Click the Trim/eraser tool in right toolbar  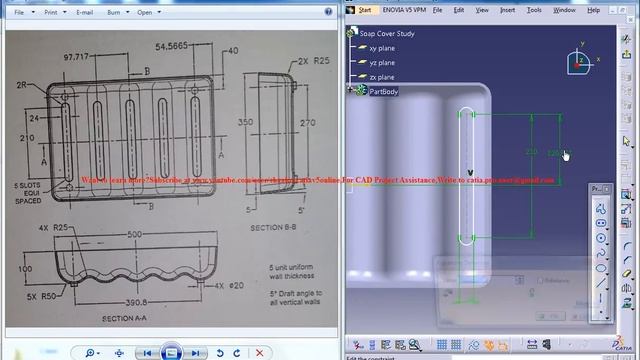click(x=627, y=274)
